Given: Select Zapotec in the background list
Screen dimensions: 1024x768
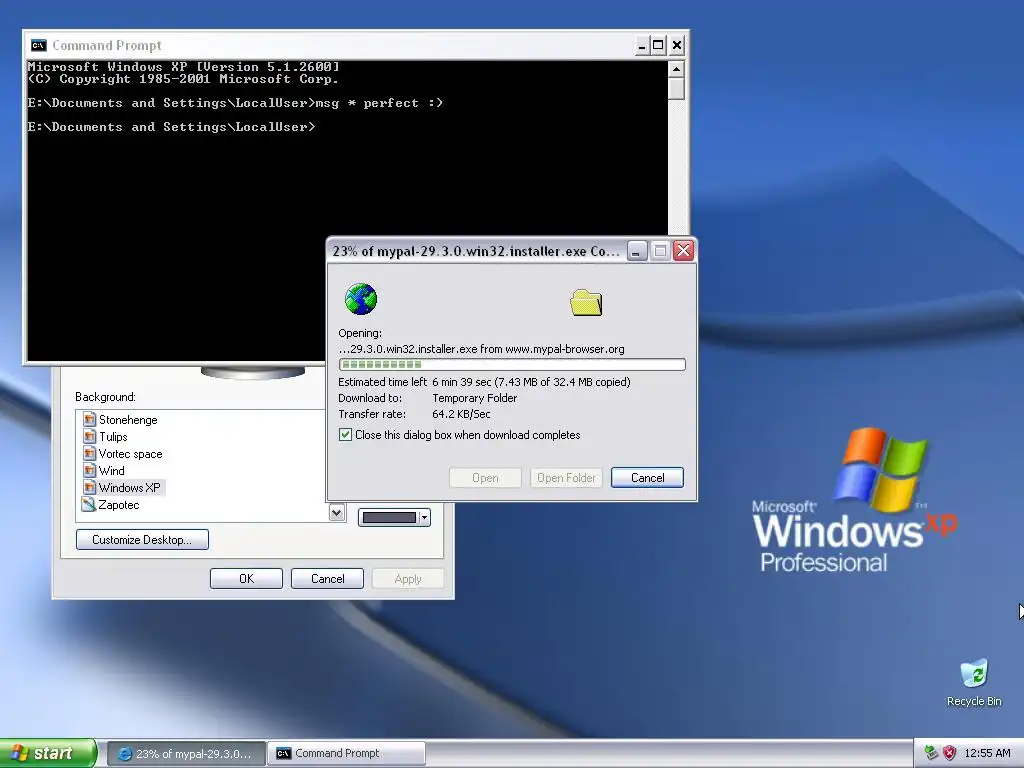Looking at the screenshot, I should 119,504.
